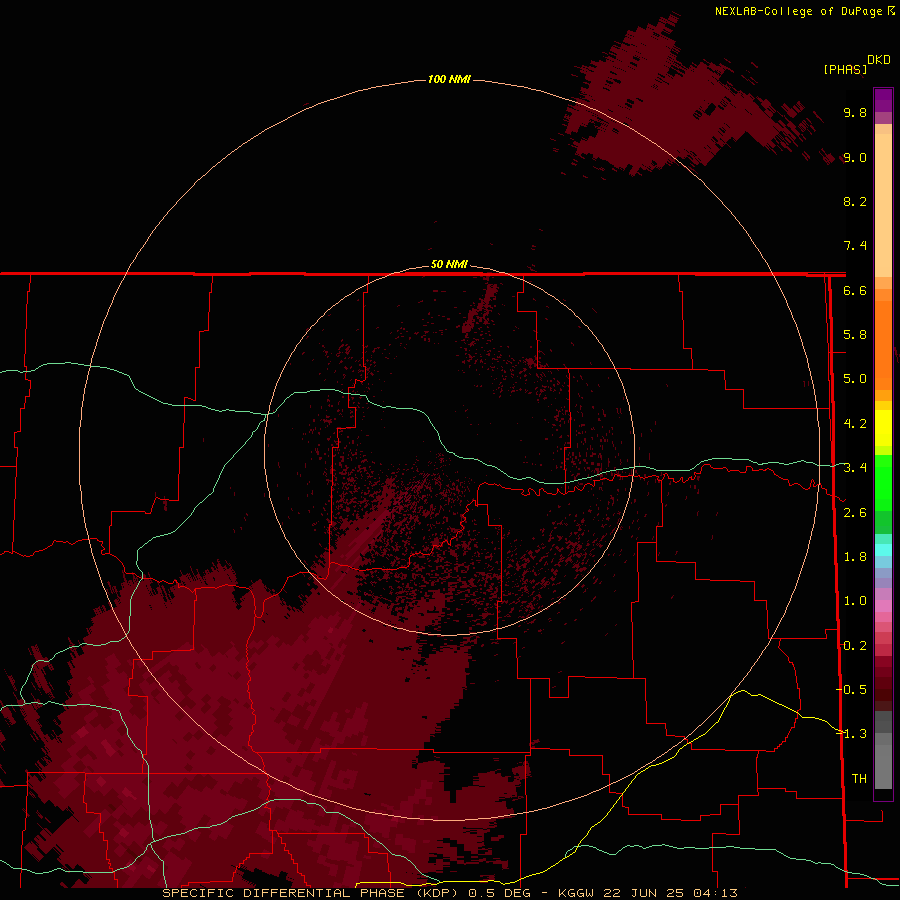Click the 6.6 scale value
This screenshot has height=900, width=900.
coord(855,290)
